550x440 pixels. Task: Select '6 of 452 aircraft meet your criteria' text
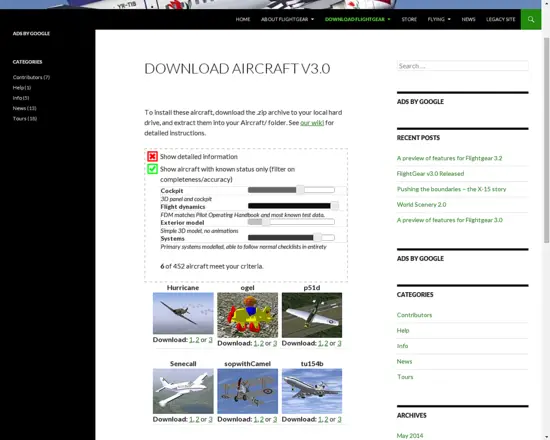click(x=212, y=266)
